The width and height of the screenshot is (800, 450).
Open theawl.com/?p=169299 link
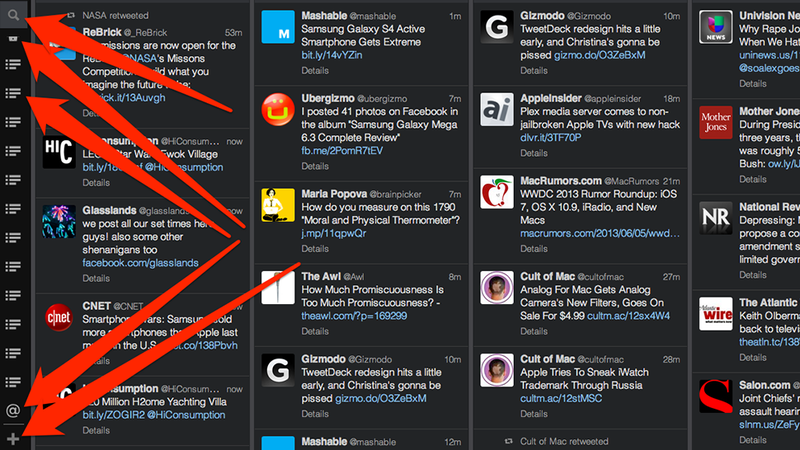354,316
